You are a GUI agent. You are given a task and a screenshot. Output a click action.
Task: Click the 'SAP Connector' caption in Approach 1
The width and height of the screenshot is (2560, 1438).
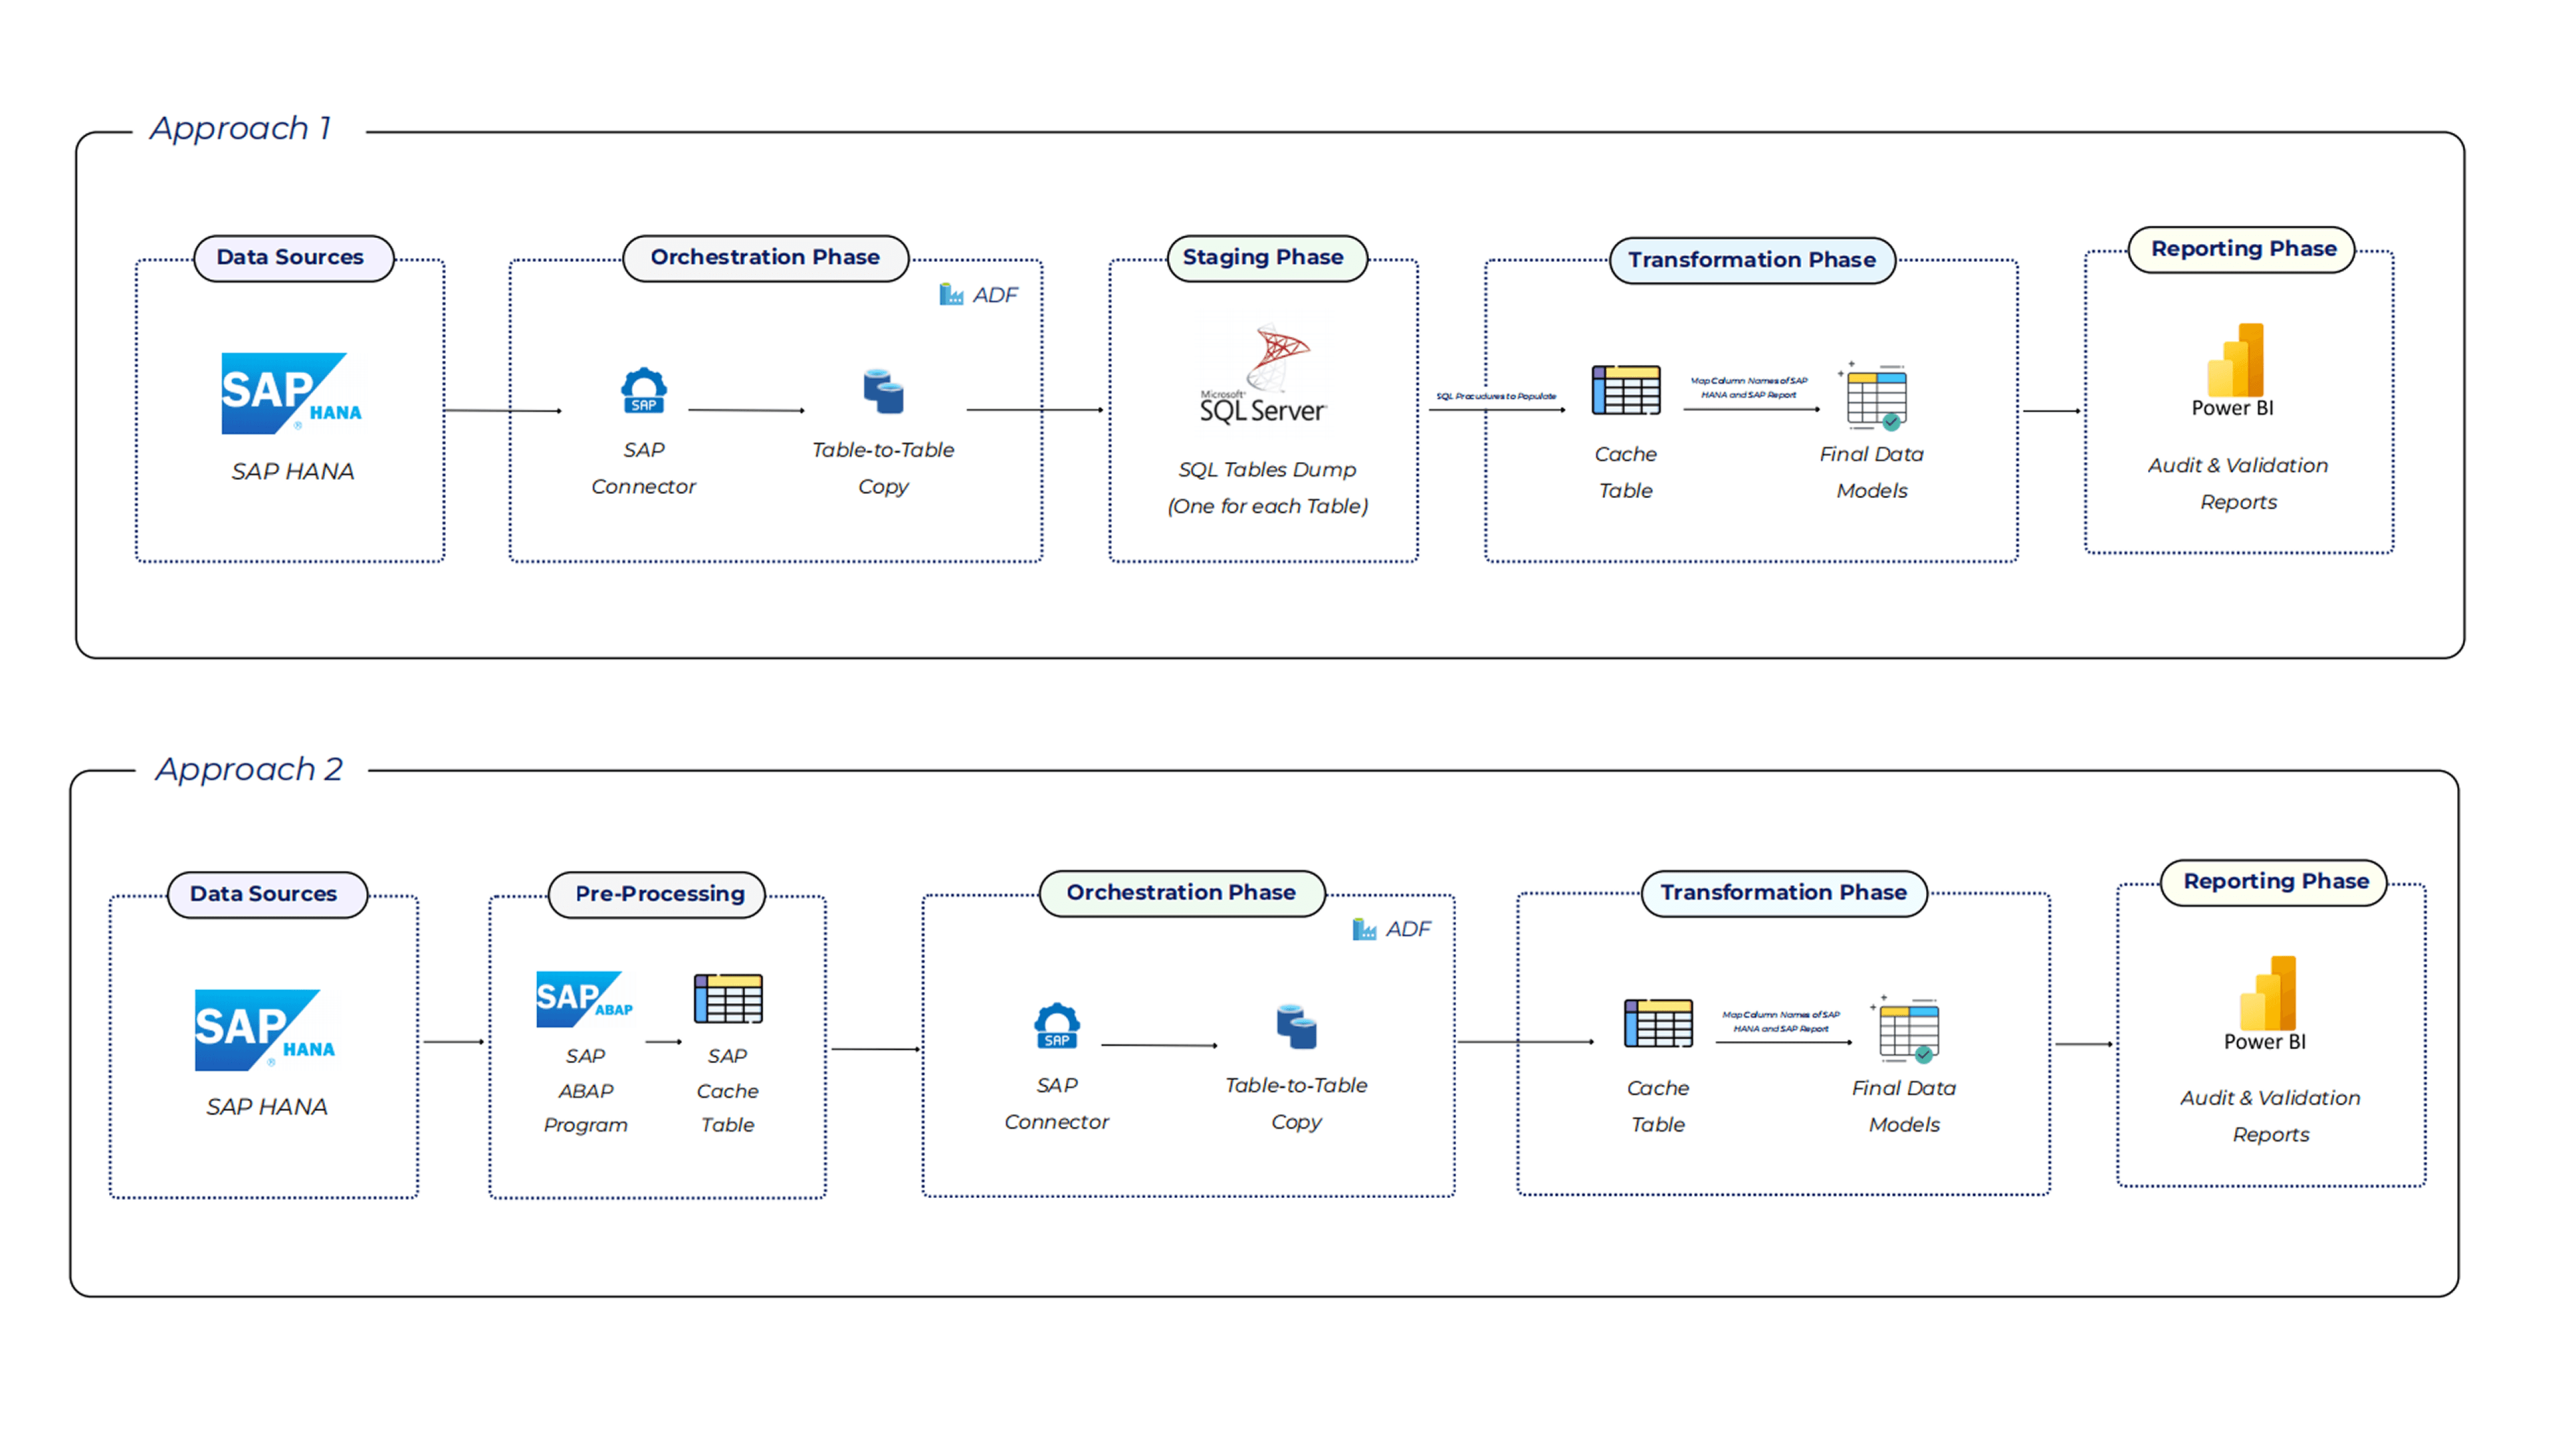coord(643,468)
